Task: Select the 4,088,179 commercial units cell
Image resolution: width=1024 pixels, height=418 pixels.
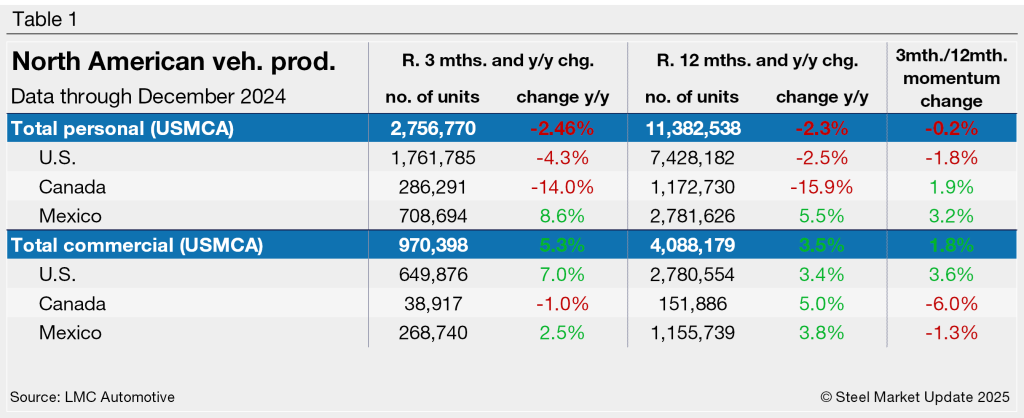Action: (x=692, y=245)
